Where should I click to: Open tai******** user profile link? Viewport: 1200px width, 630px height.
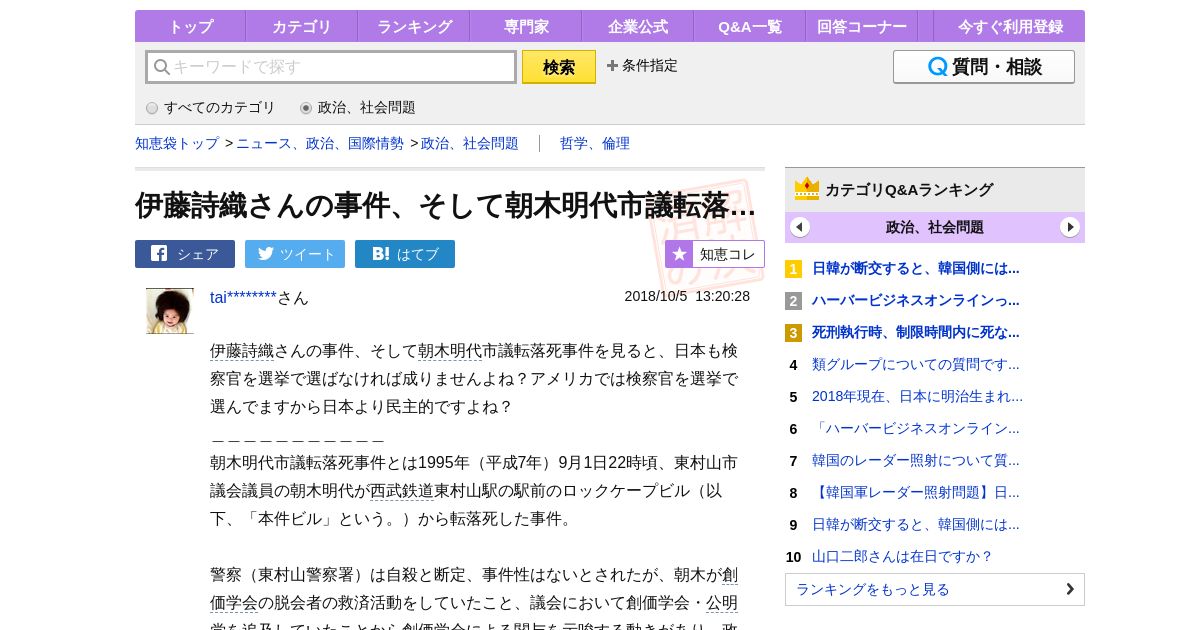243,297
